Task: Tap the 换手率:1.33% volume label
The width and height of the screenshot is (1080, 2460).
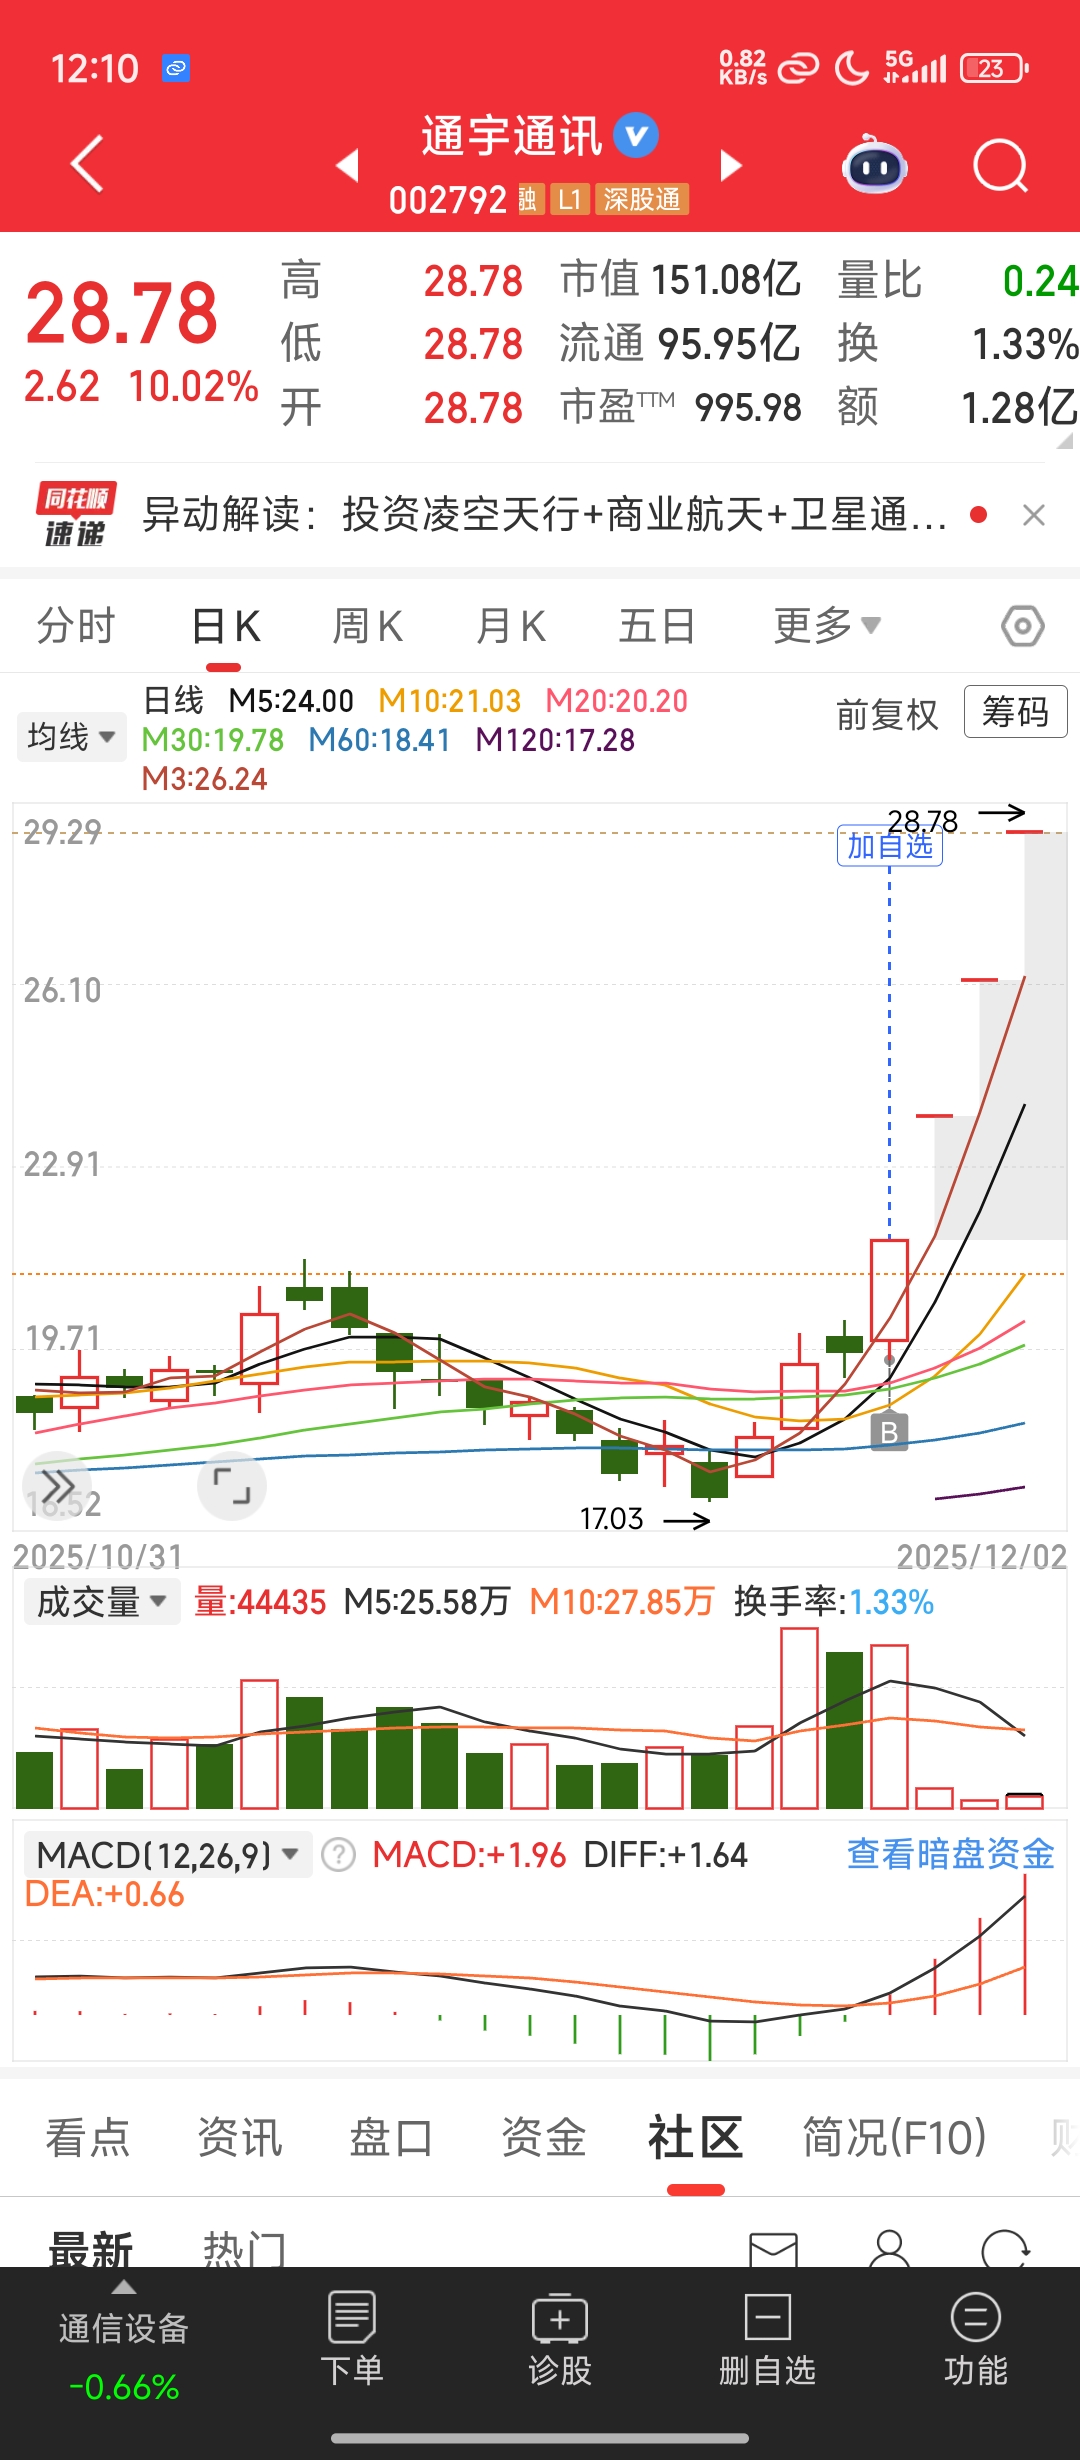Action: 834,1602
